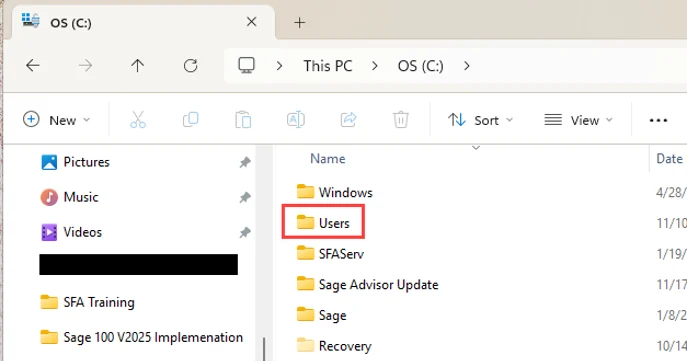Select the Windows folder icon
The image size is (687, 361).
click(305, 192)
